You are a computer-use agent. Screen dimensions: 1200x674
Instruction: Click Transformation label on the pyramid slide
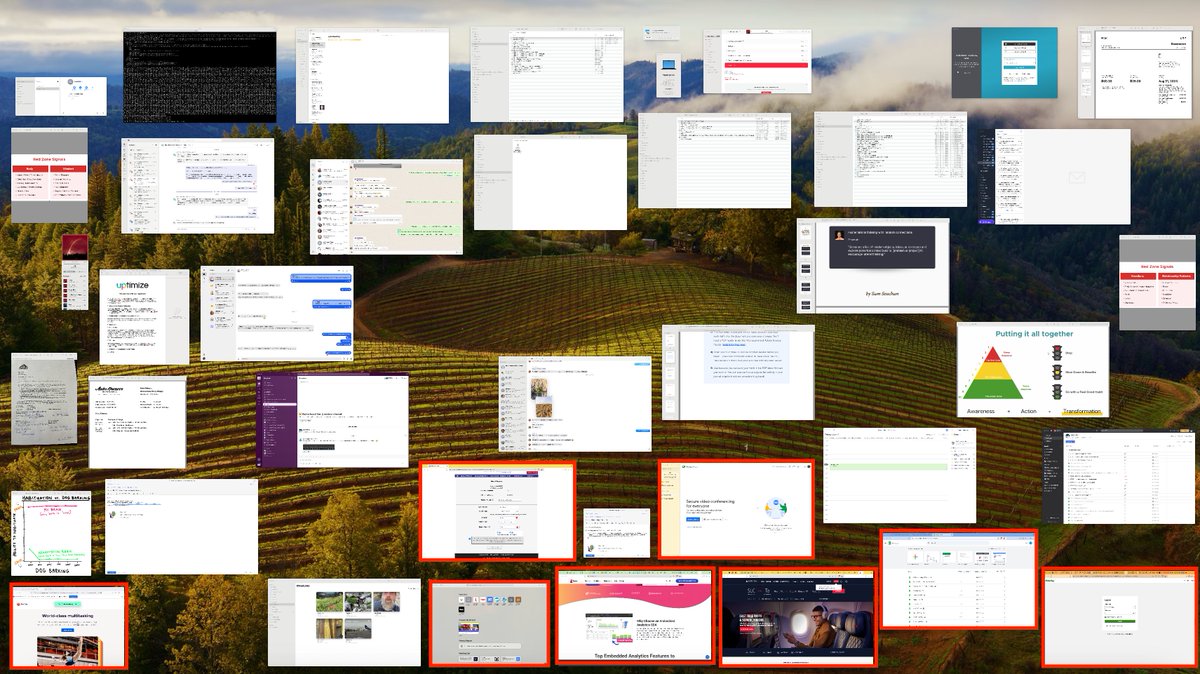pos(1082,411)
